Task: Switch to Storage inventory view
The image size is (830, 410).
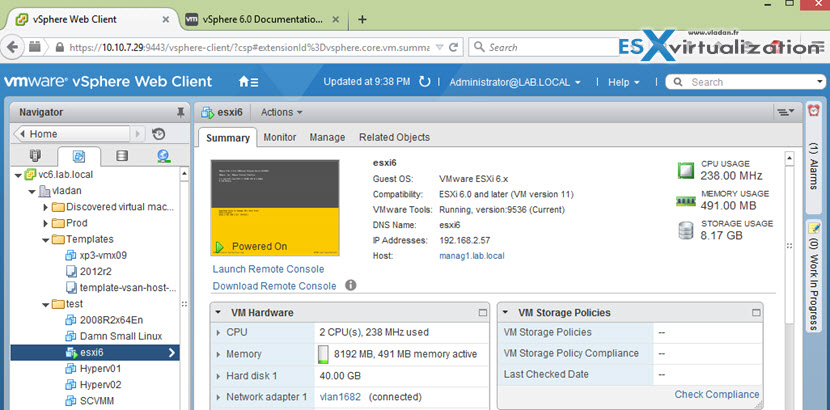Action: coord(122,156)
